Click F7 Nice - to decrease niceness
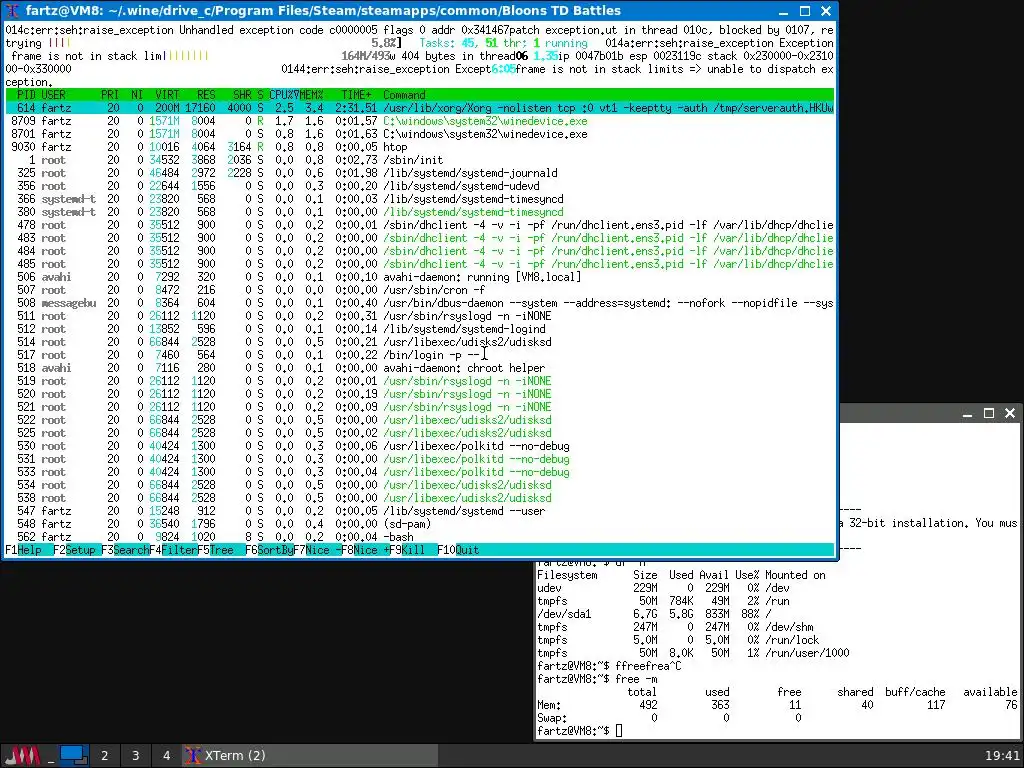1024x768 pixels. point(317,550)
